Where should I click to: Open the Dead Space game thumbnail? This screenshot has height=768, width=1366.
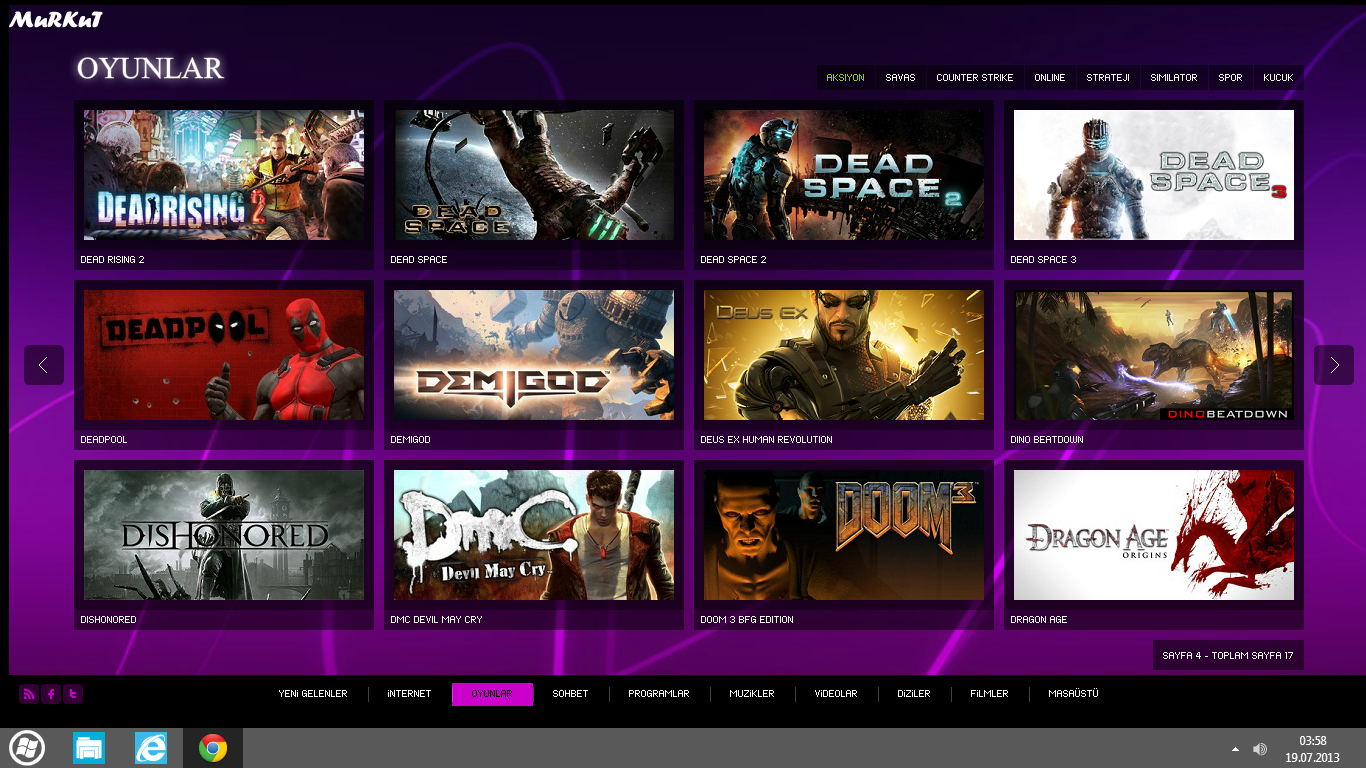coord(534,175)
